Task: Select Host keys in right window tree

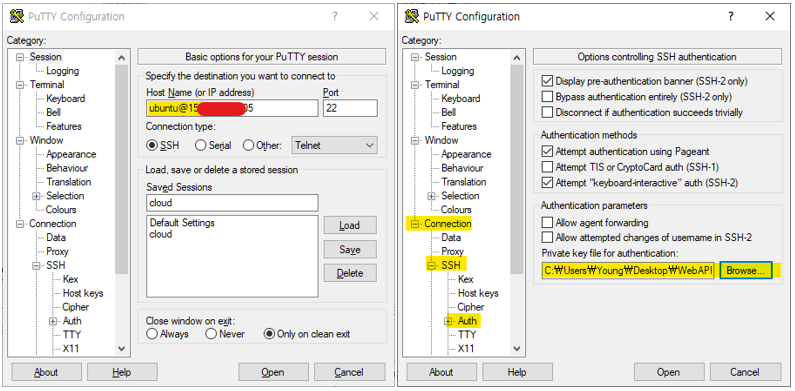Action: click(478, 293)
